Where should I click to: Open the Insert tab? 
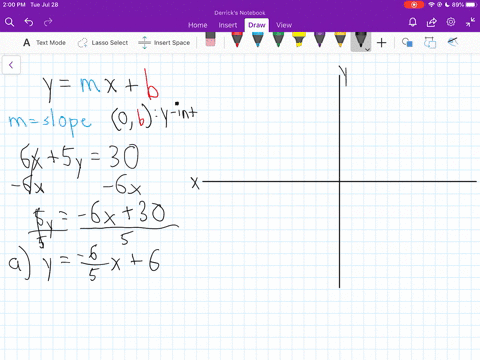tap(228, 25)
